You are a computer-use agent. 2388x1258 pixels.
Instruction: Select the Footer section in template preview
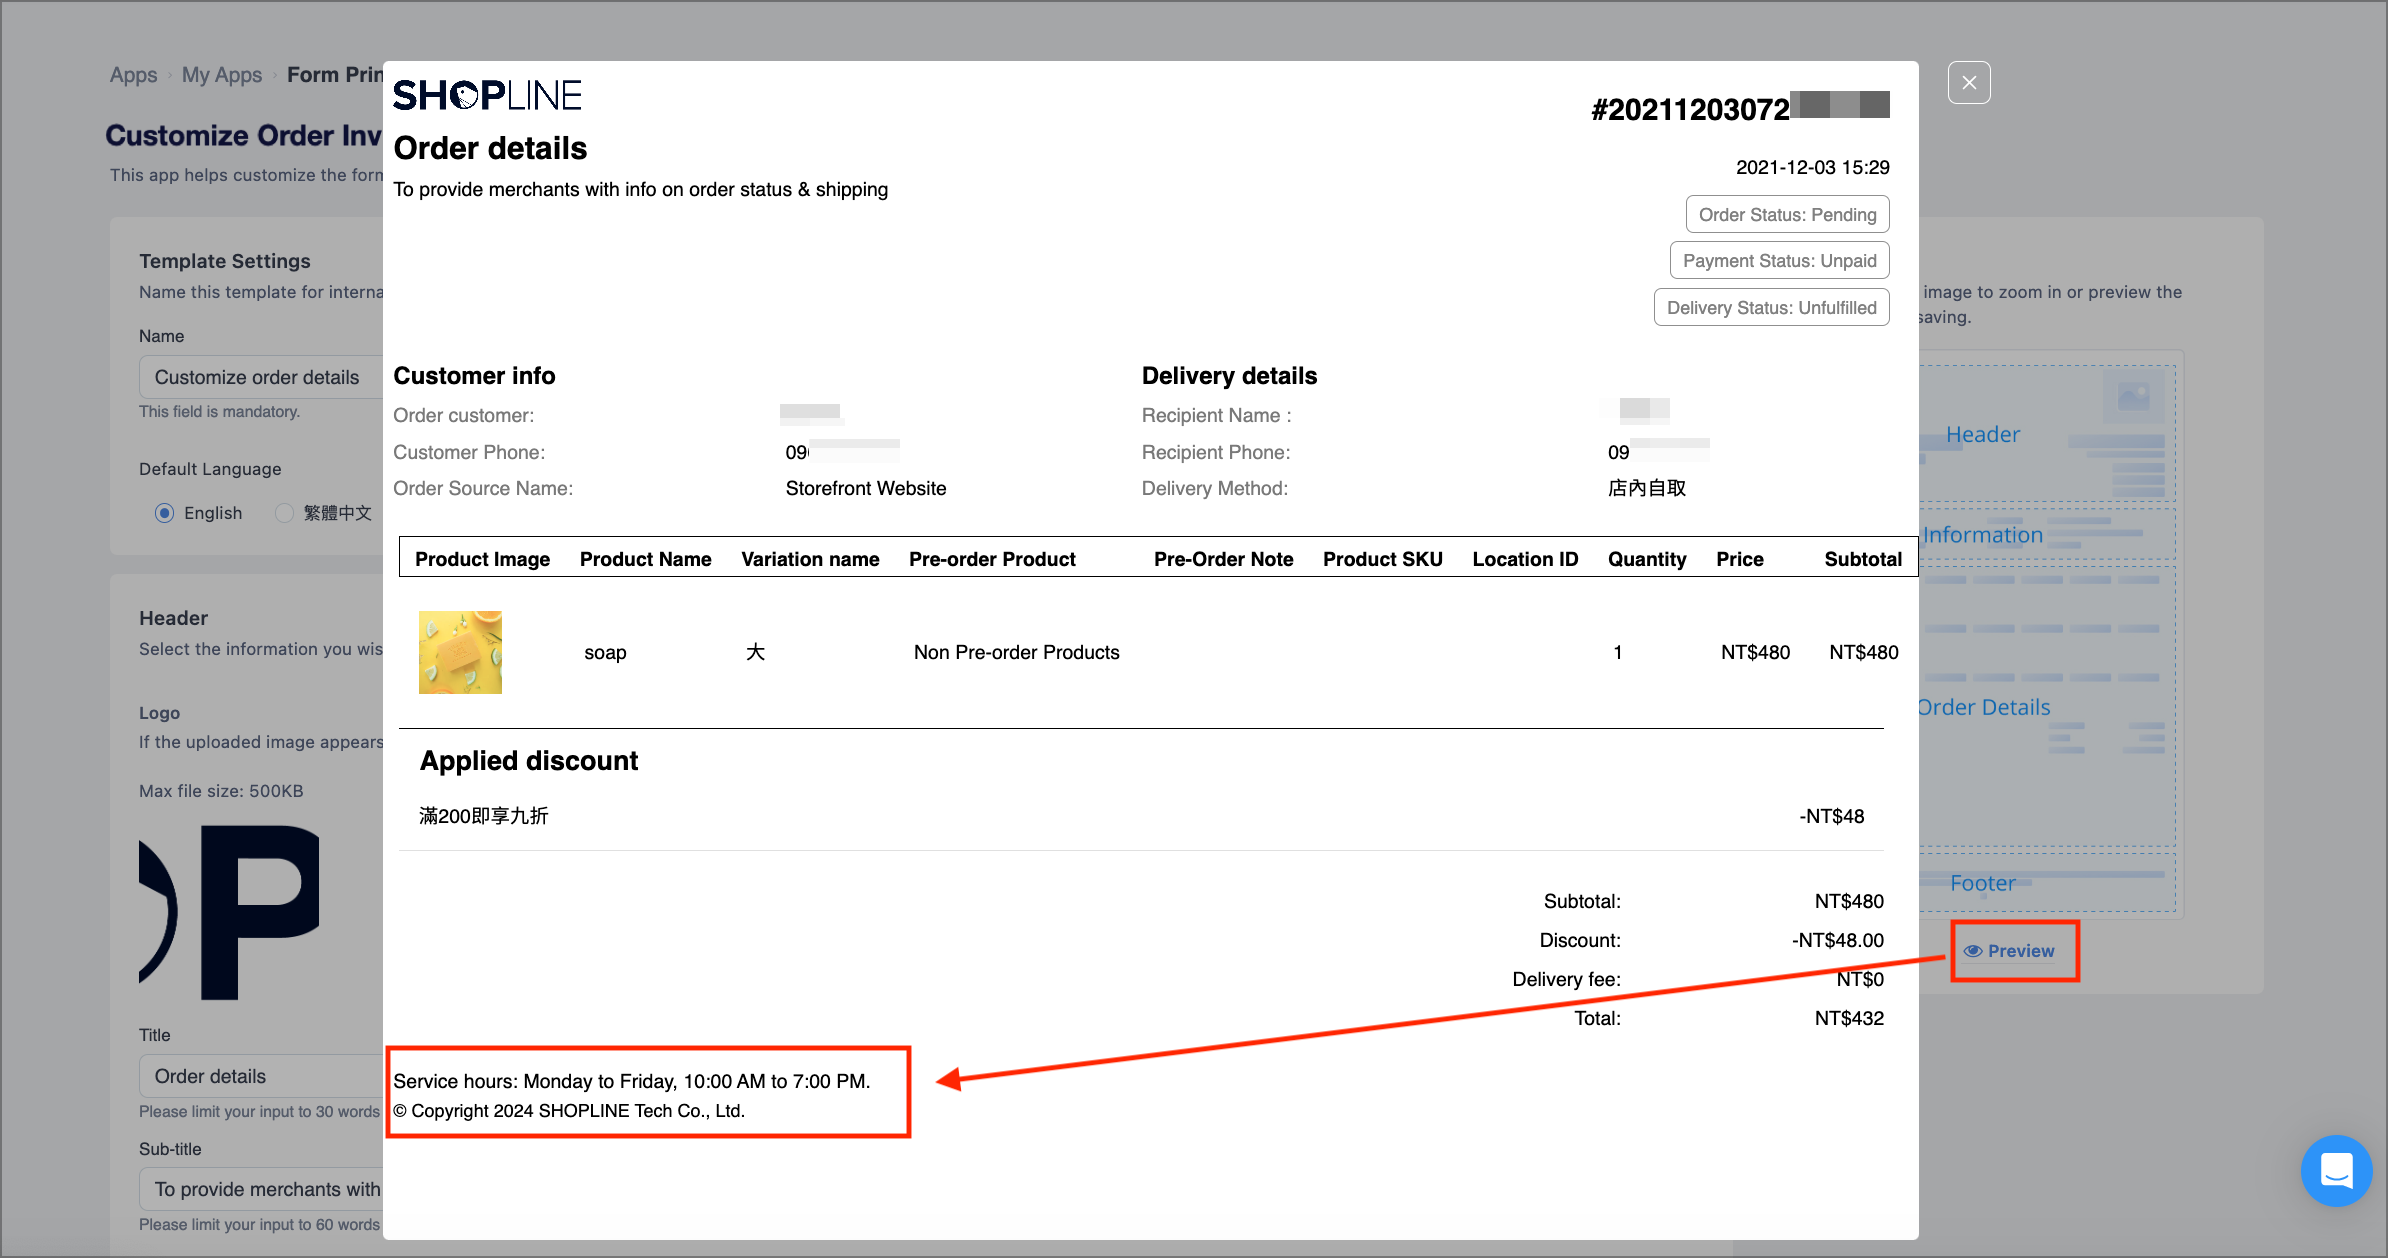click(2046, 882)
